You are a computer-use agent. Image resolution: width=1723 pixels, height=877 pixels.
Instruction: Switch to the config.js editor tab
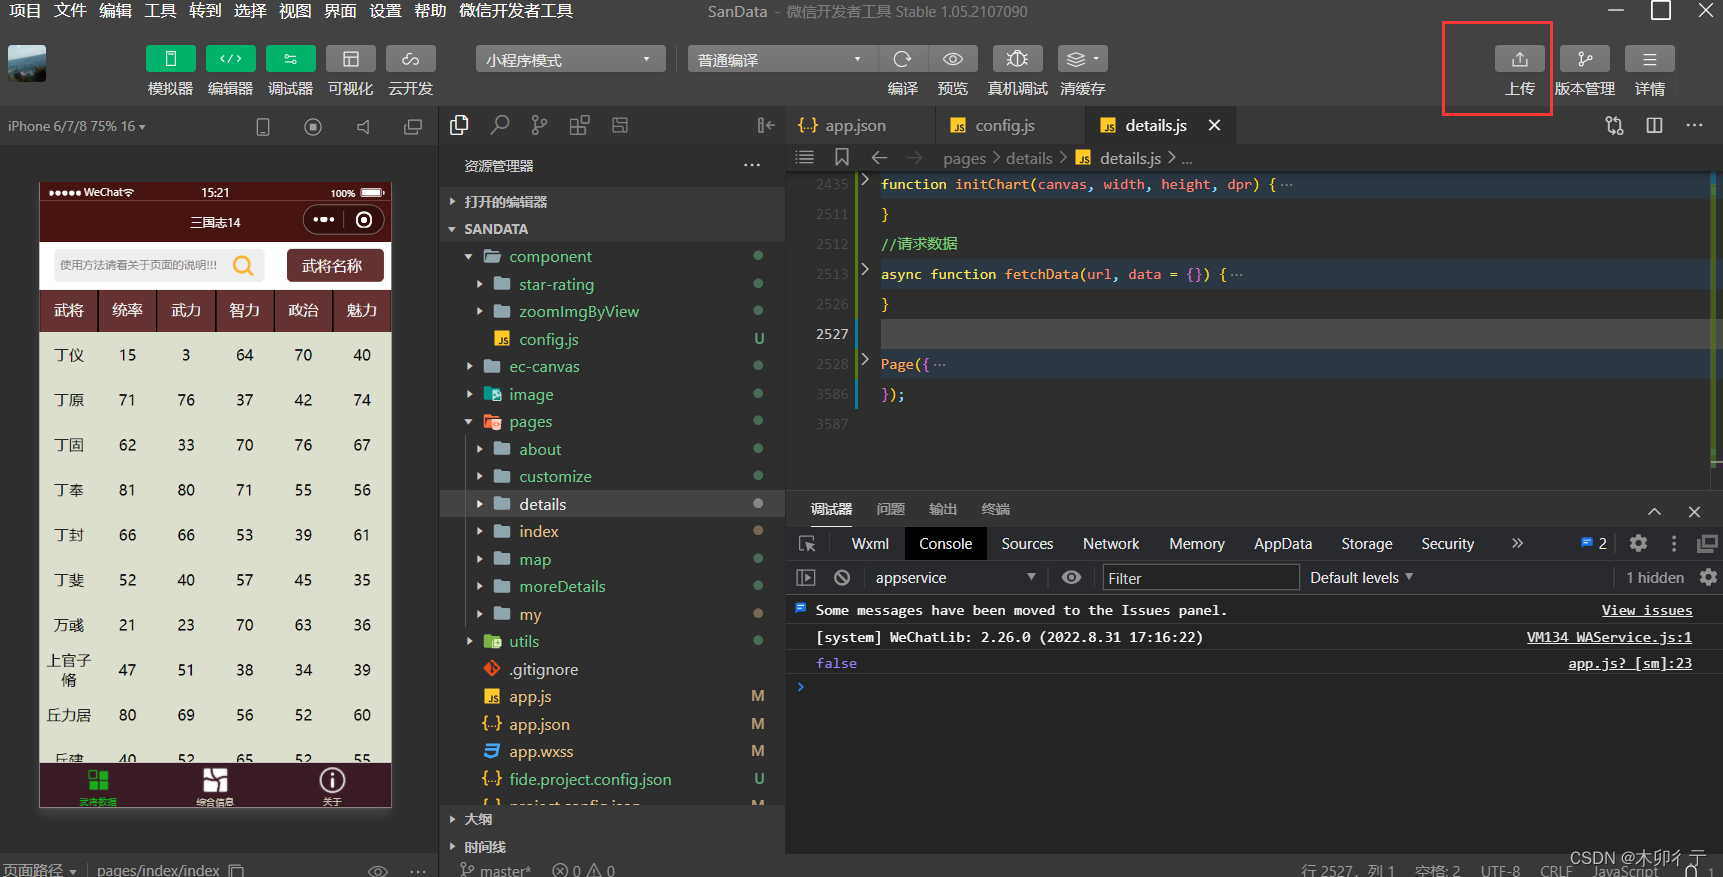click(x=1005, y=125)
